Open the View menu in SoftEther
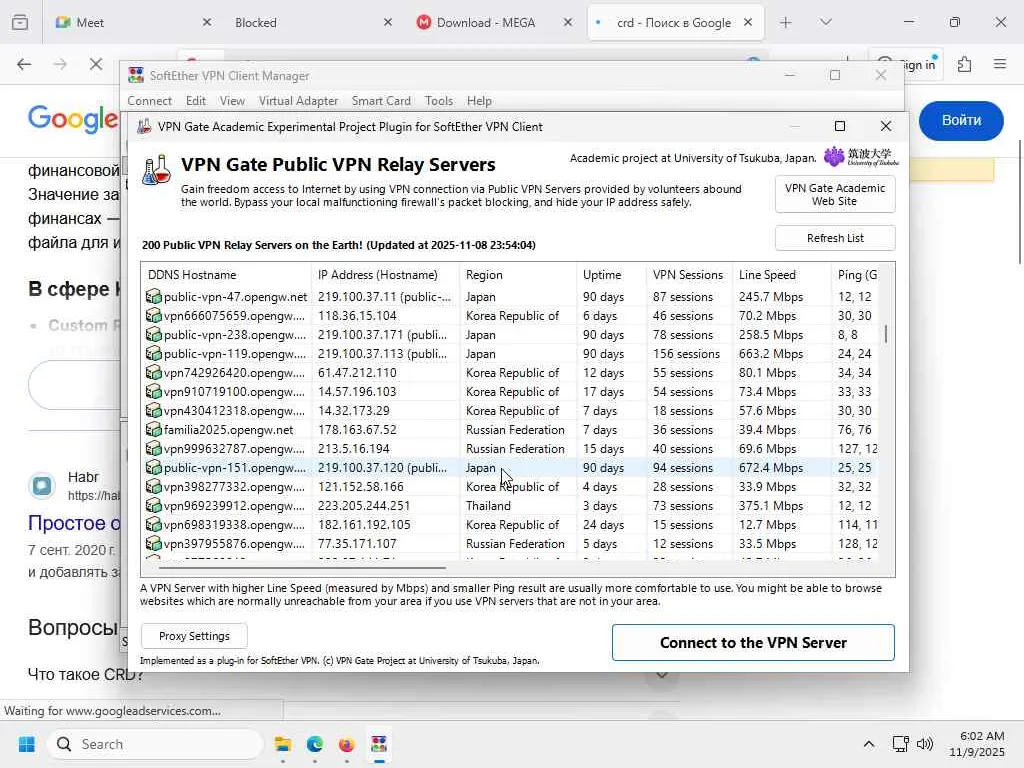This screenshot has width=1024, height=768. click(x=232, y=101)
